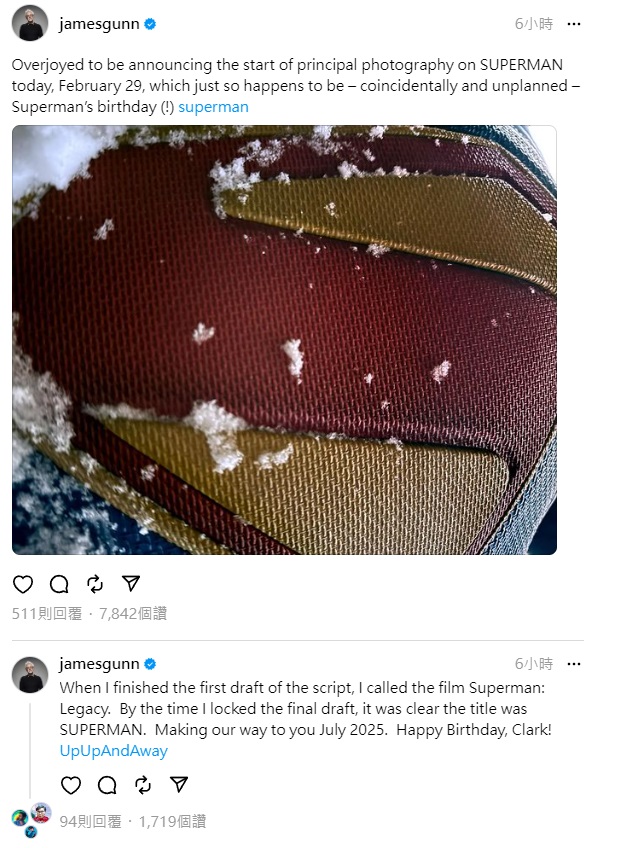Repost the principal photography announcement
Screen dimensions: 627x848
click(x=95, y=584)
